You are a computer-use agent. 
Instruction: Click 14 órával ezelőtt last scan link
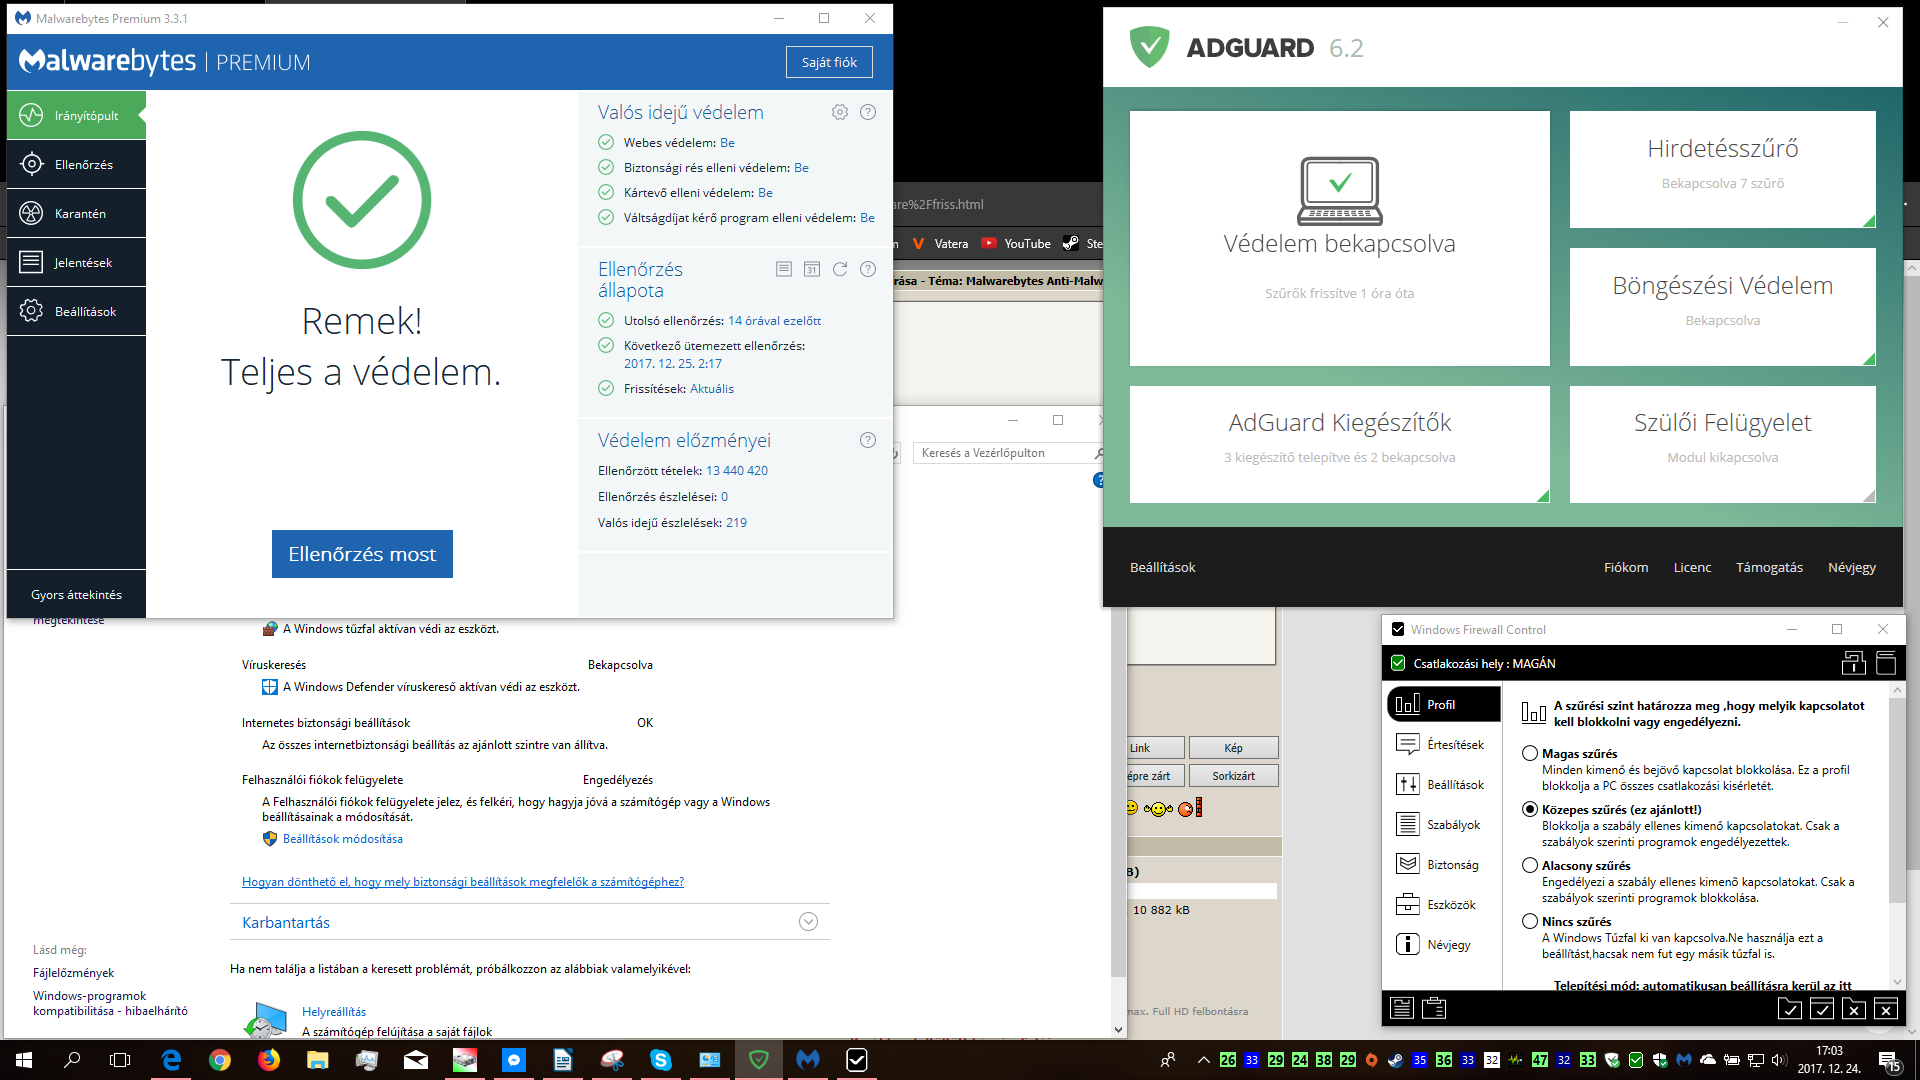[x=774, y=321]
